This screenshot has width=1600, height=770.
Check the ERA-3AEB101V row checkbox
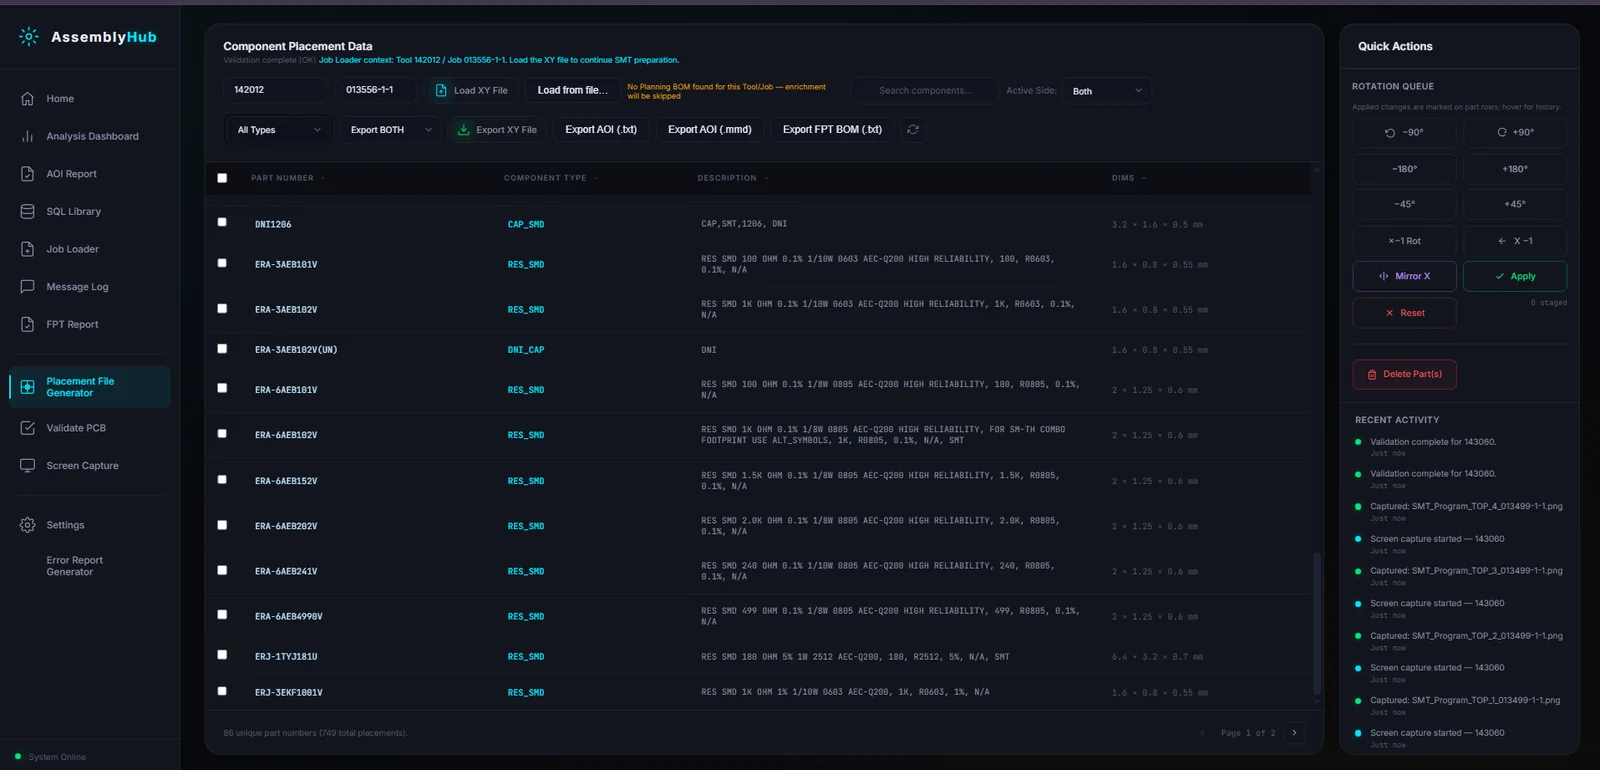(x=222, y=263)
